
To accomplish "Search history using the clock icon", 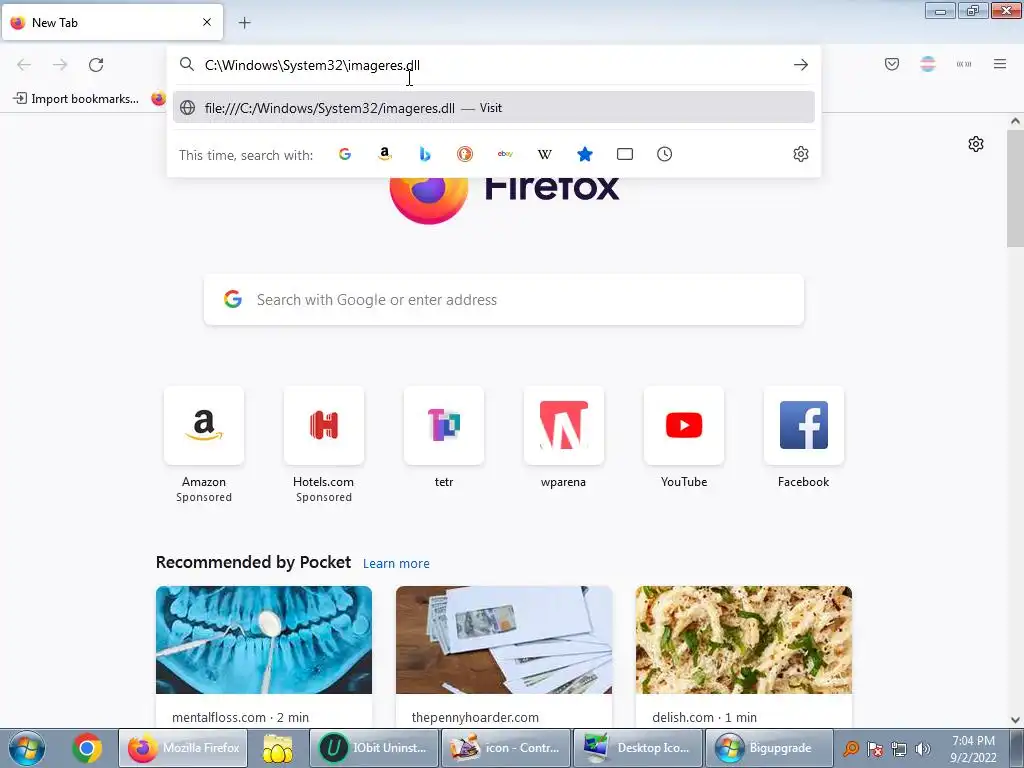I will pos(664,154).
